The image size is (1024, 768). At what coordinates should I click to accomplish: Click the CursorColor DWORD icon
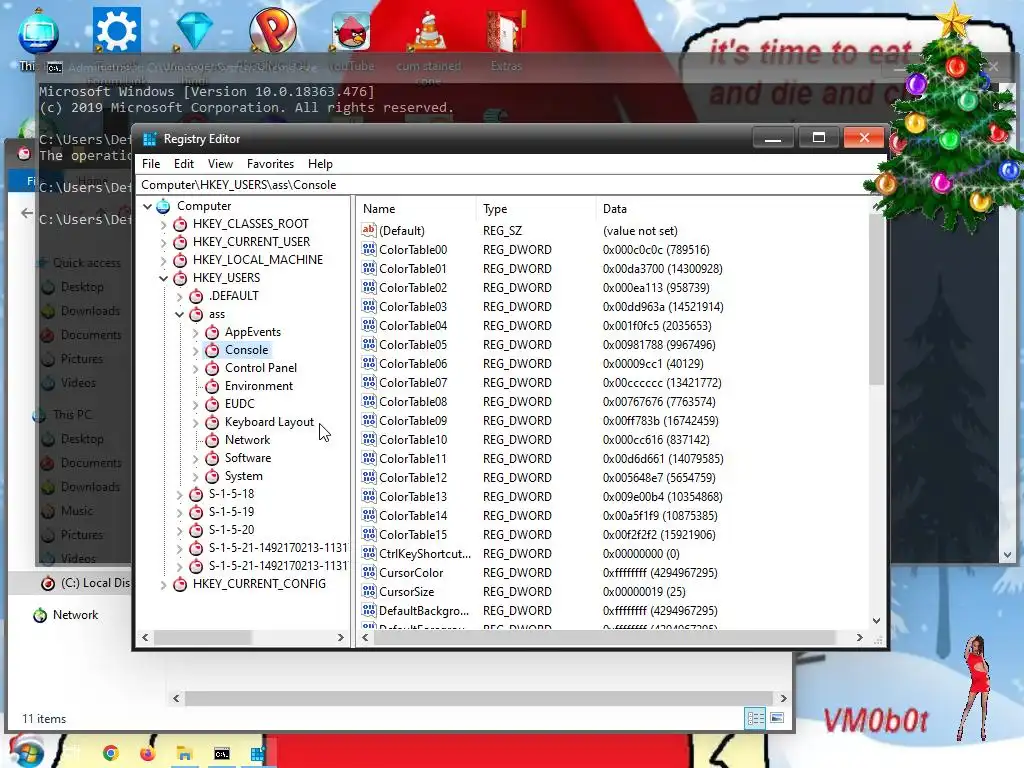[x=368, y=572]
